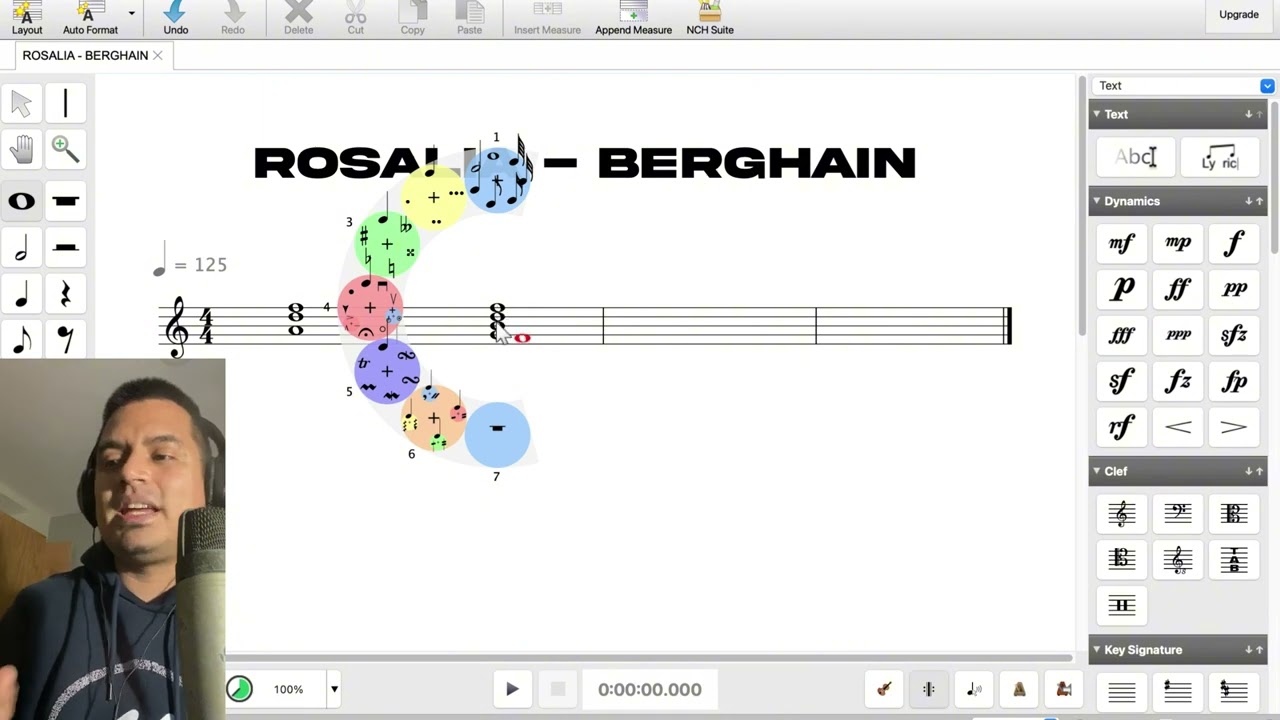Collapse the Clef panel section
The width and height of the screenshot is (1280, 720).
click(1096, 471)
